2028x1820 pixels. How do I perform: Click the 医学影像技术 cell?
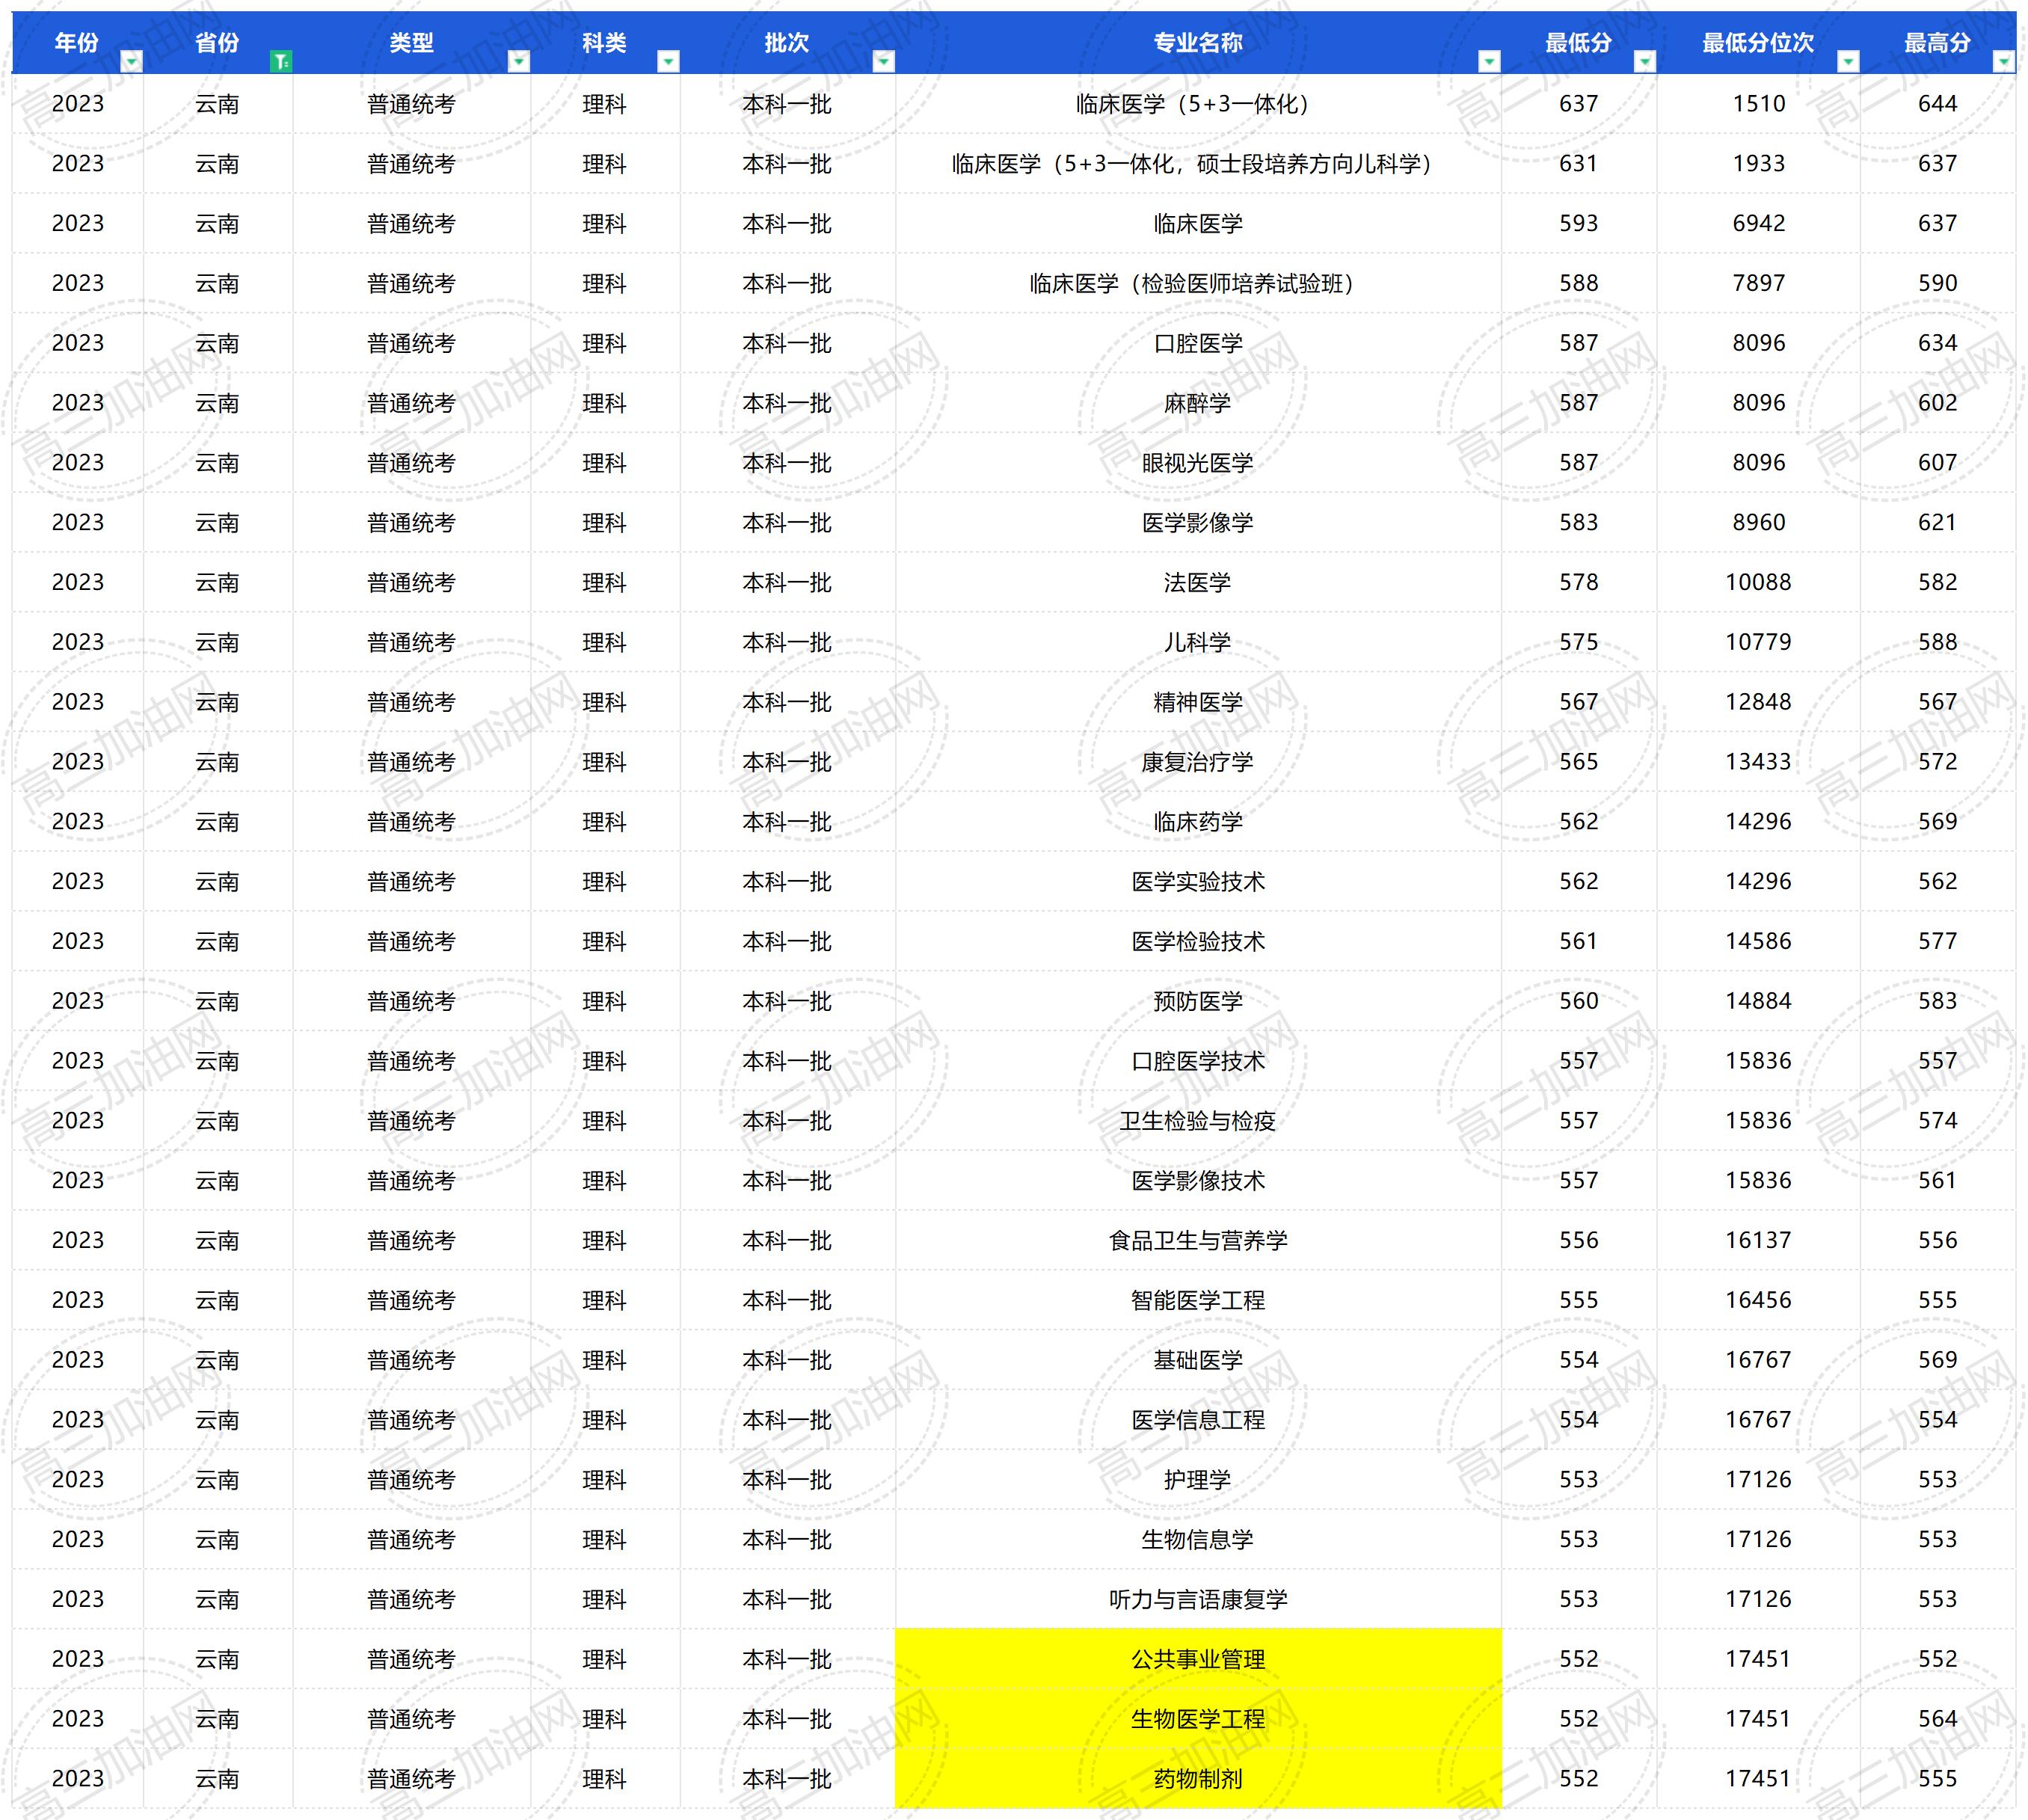point(1198,1180)
